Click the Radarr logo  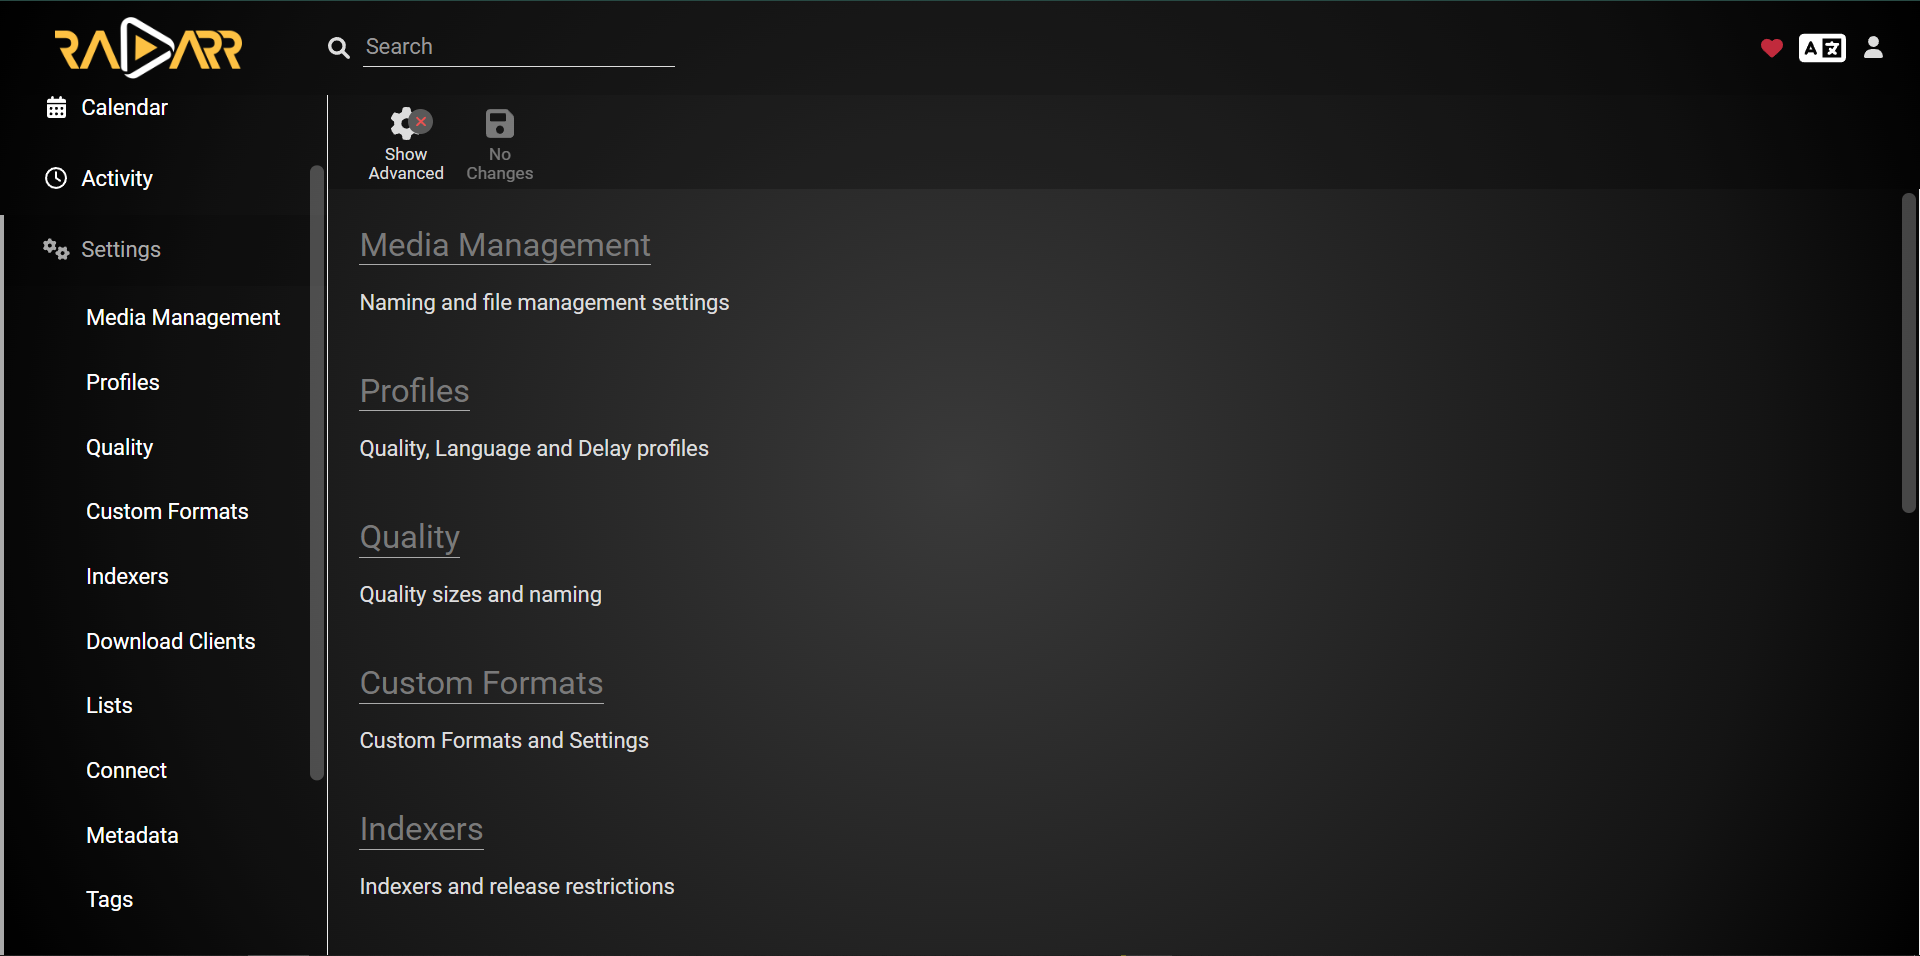[x=148, y=48]
